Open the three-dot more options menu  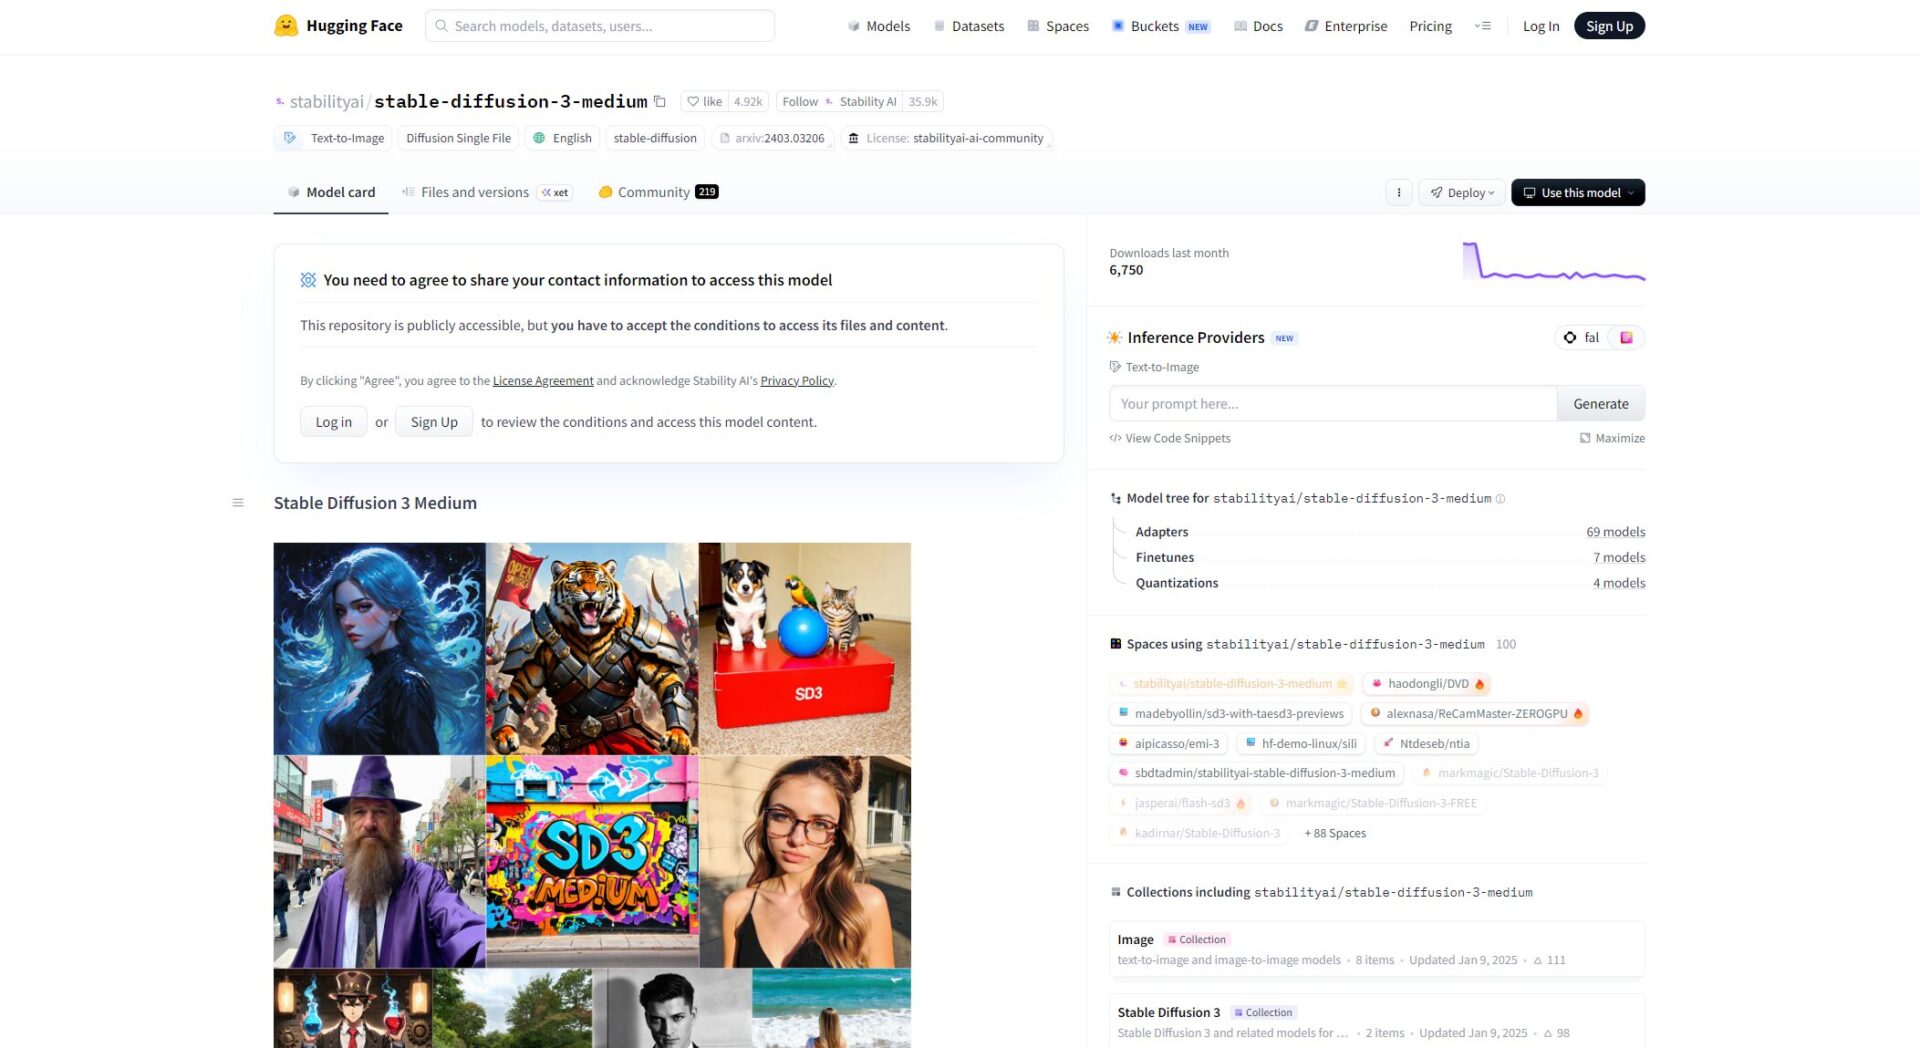pyautogui.click(x=1398, y=192)
